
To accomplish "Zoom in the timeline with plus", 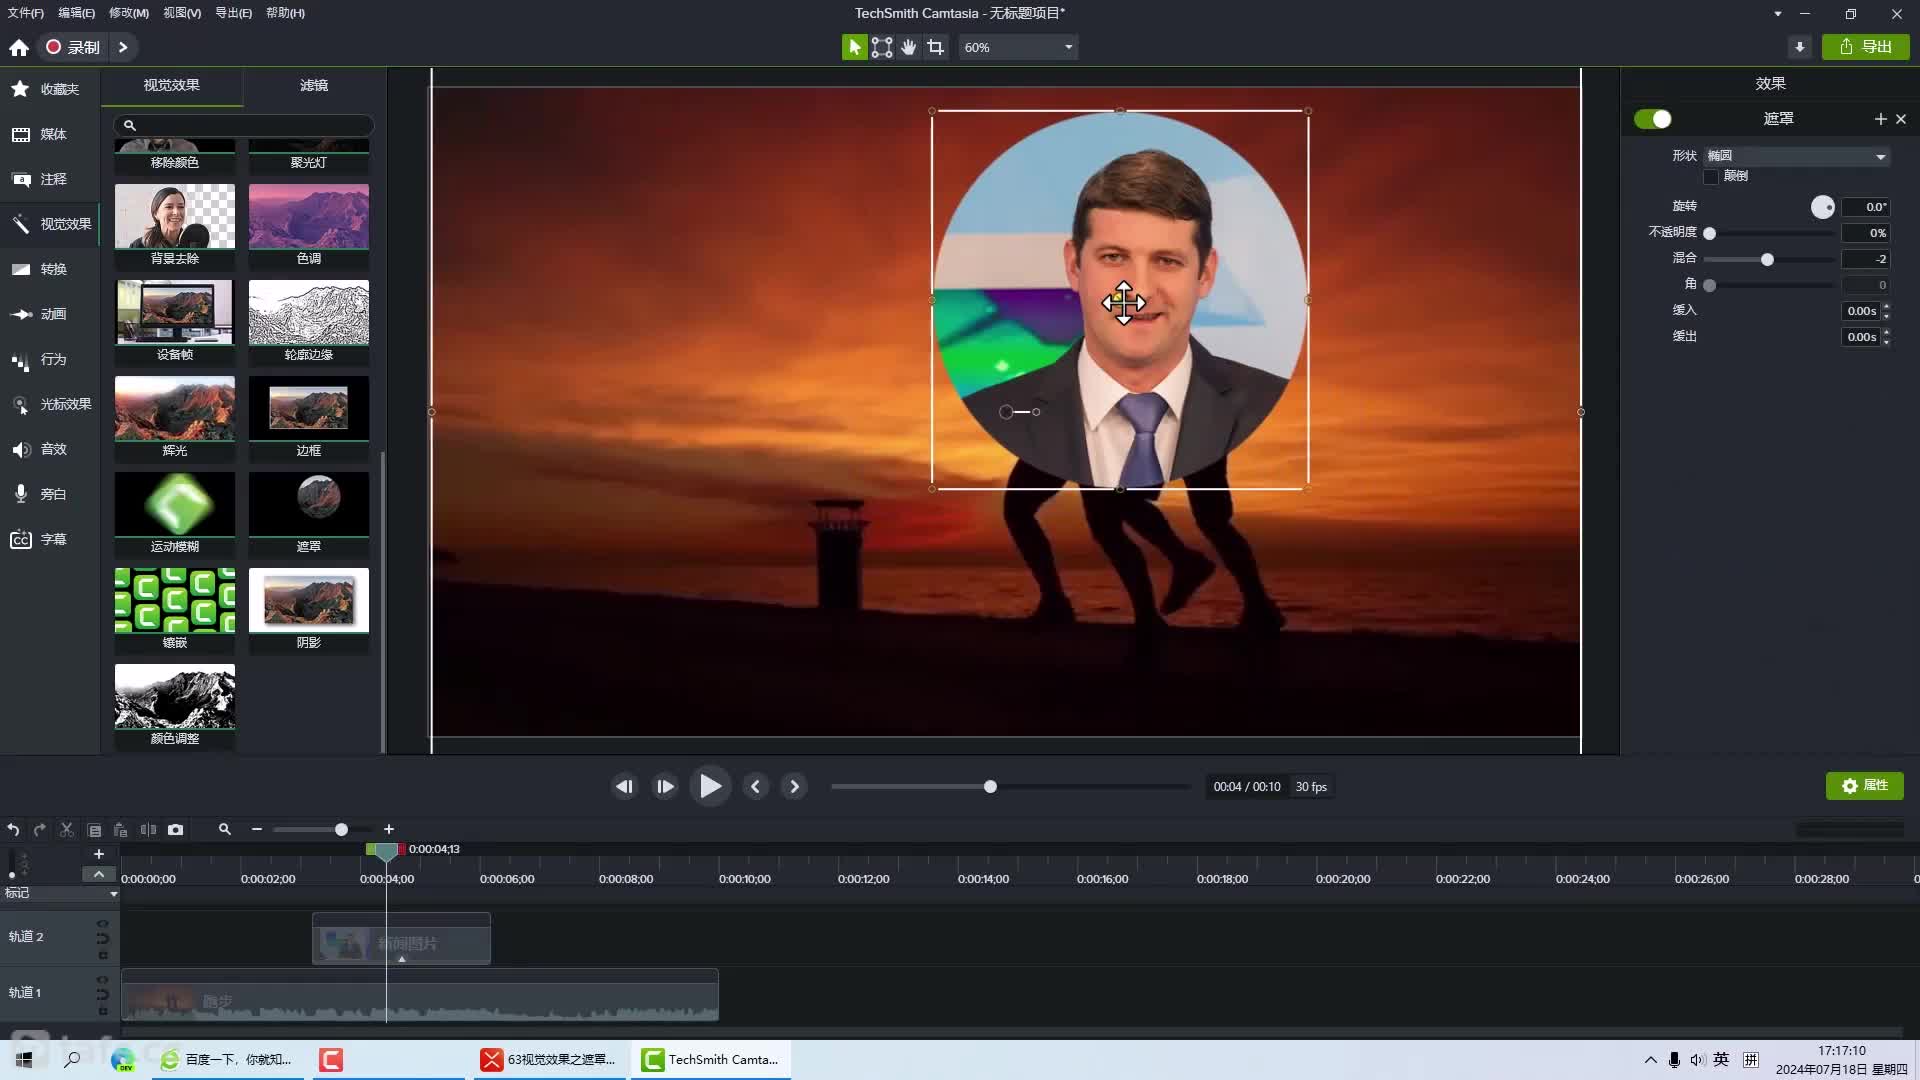I will (x=389, y=829).
